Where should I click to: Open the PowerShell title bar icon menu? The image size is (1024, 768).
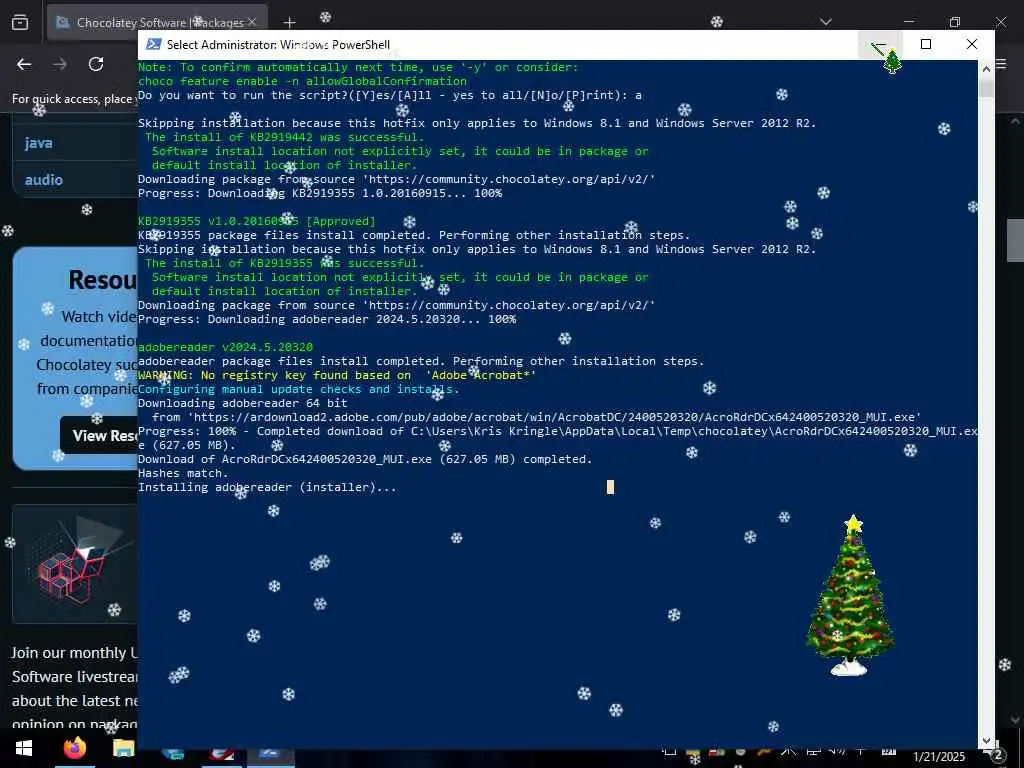coord(153,44)
